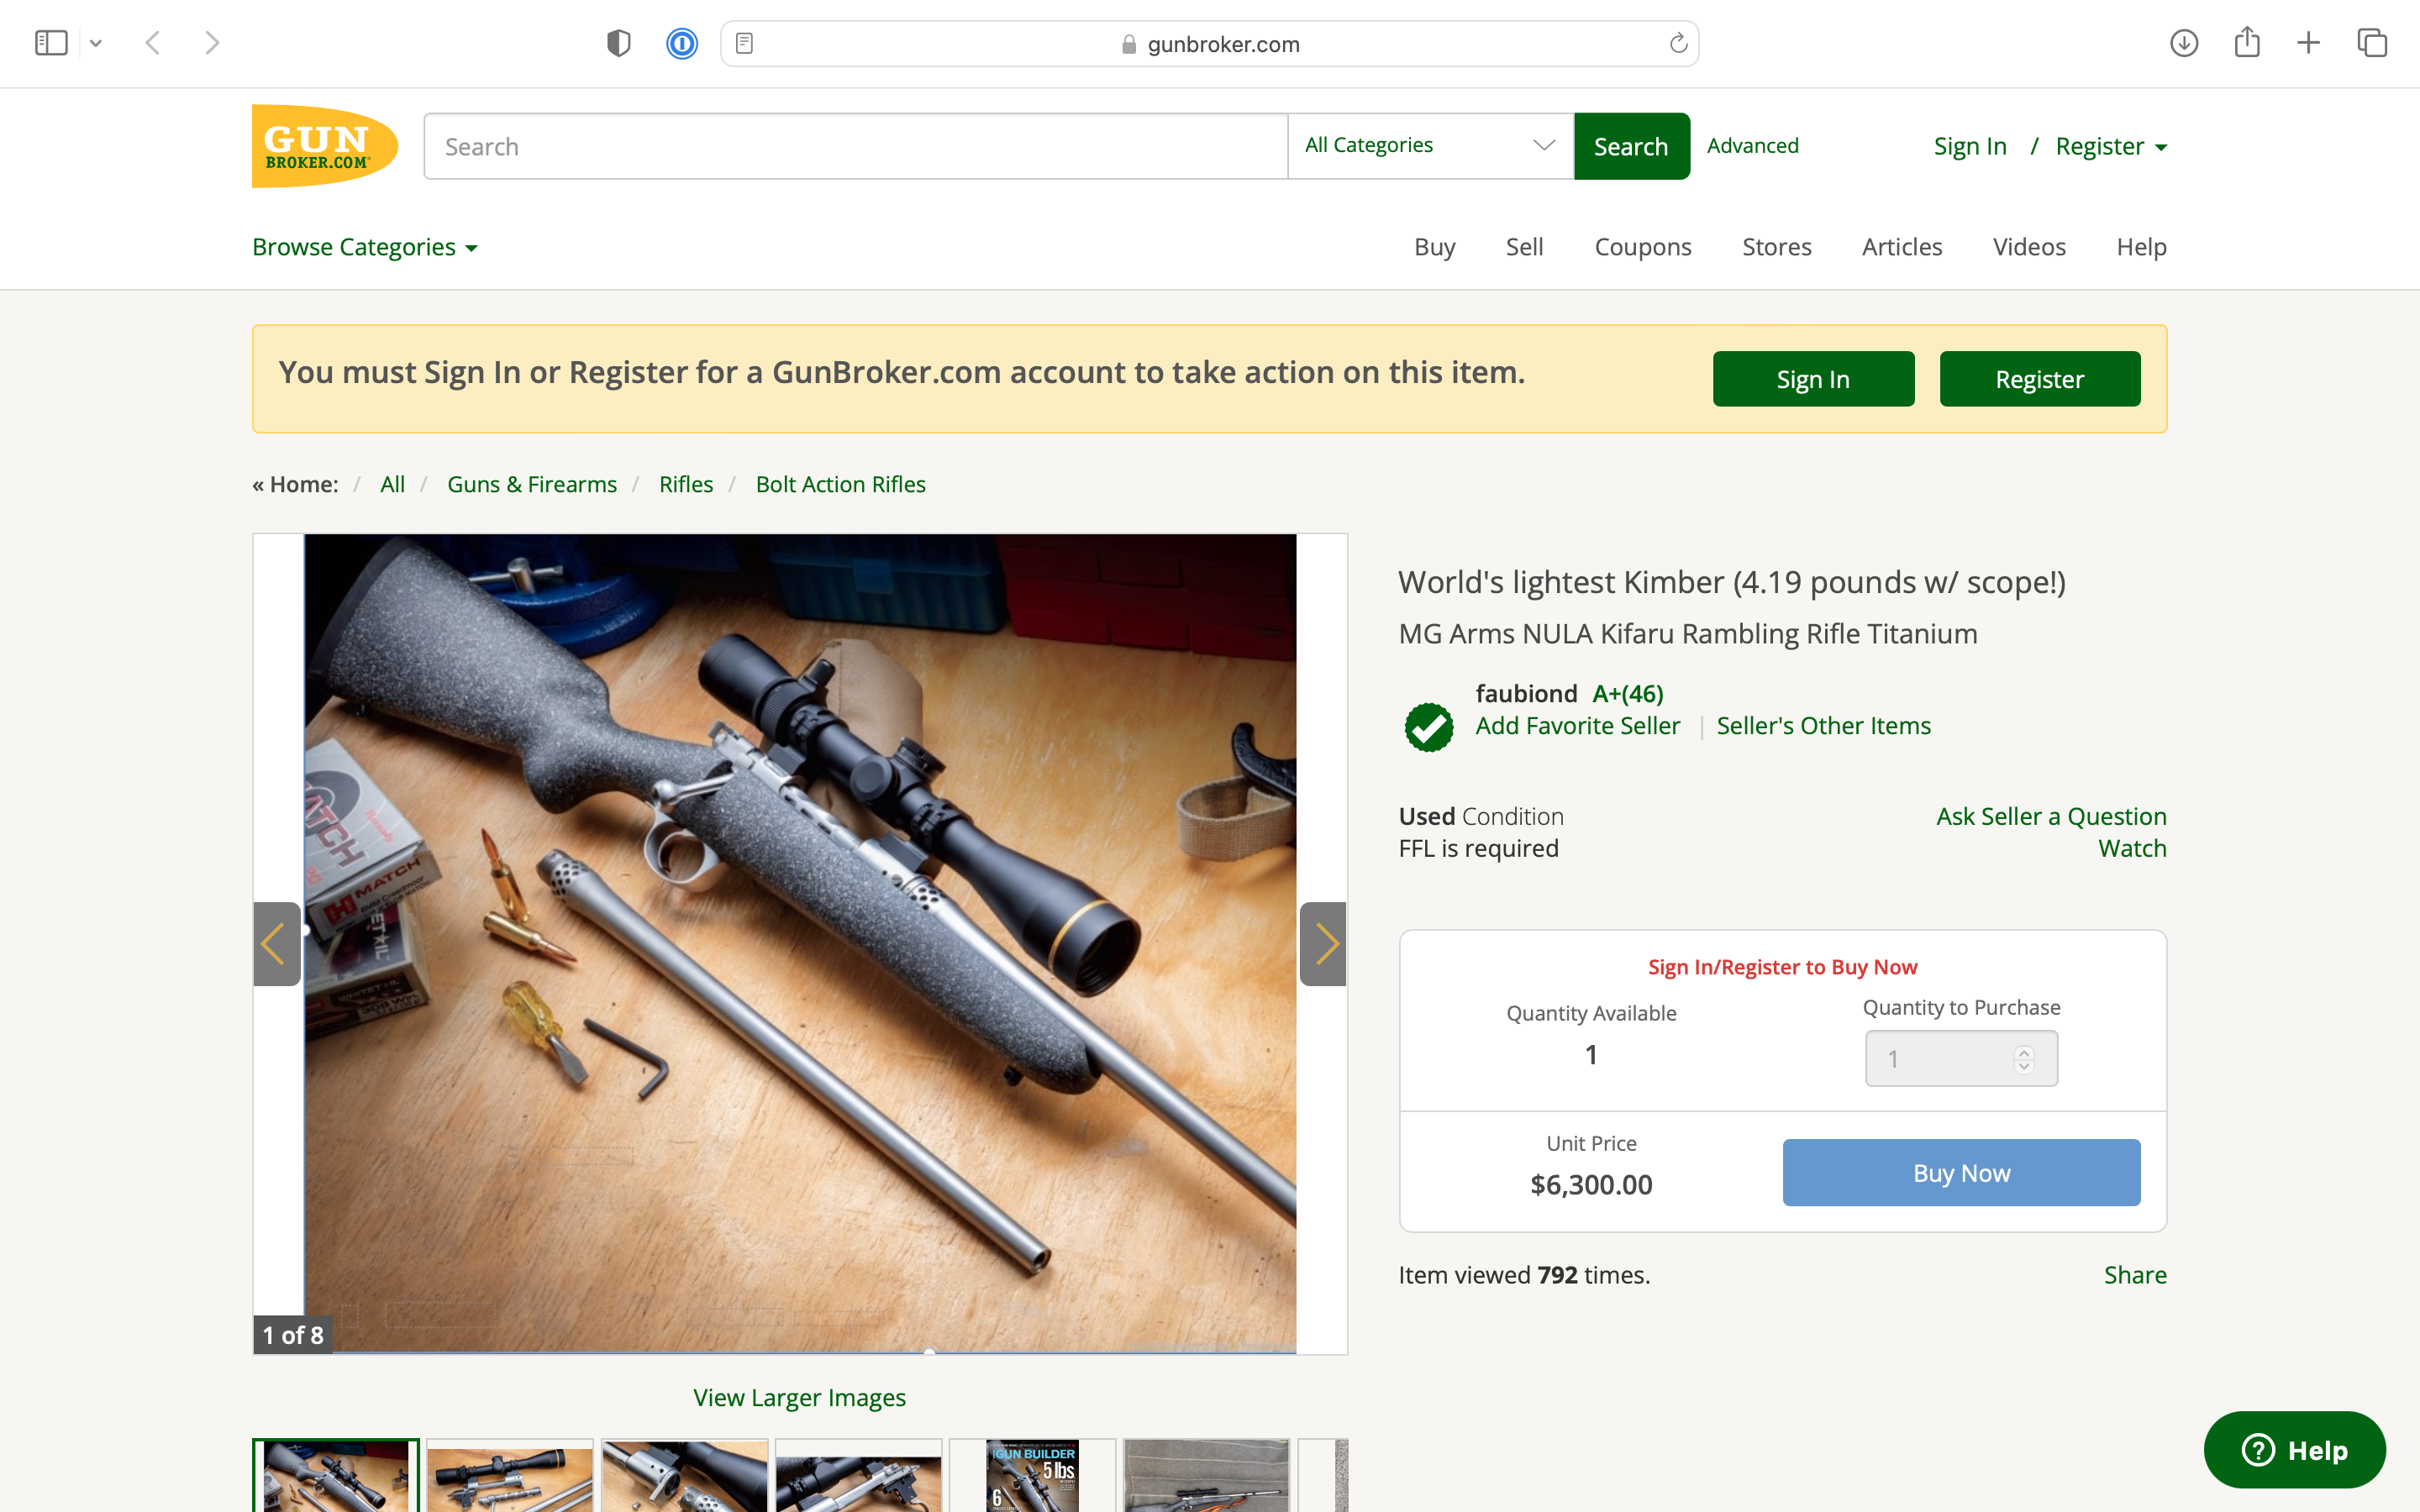This screenshot has width=2420, height=1512.
Task: Click the blue Buy Now button
Action: (x=1961, y=1172)
